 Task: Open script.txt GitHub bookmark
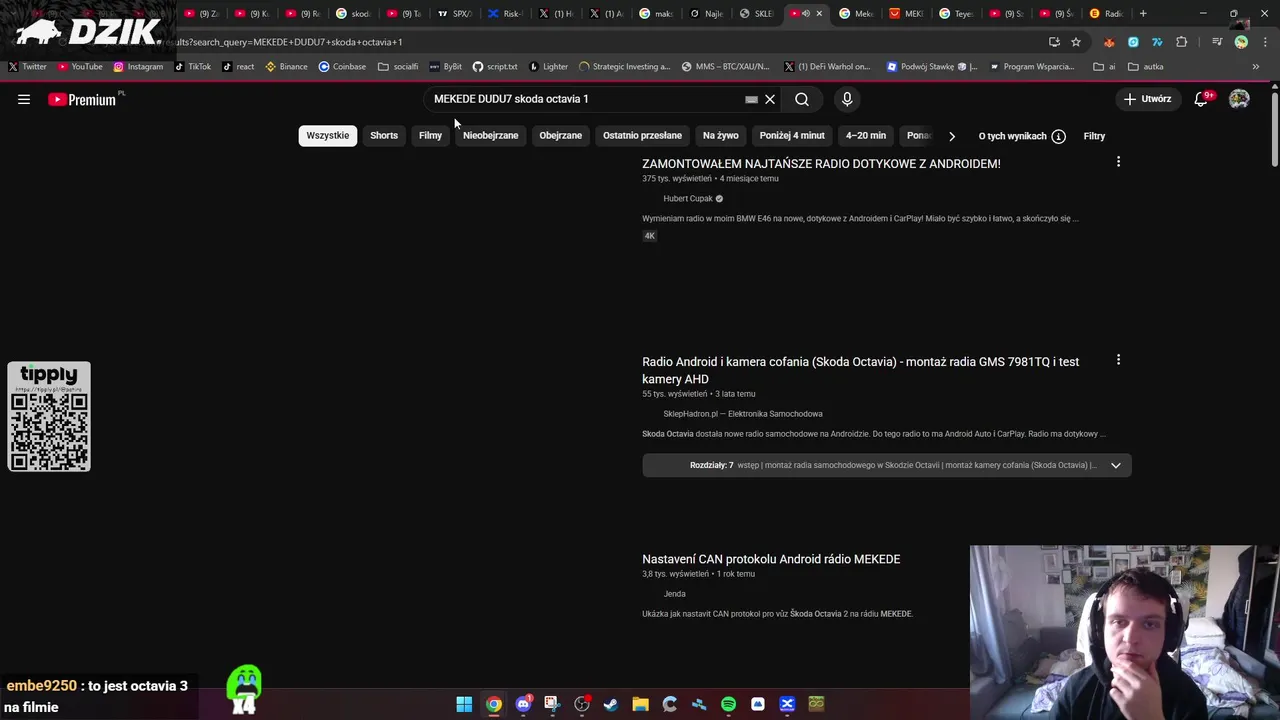point(495,67)
